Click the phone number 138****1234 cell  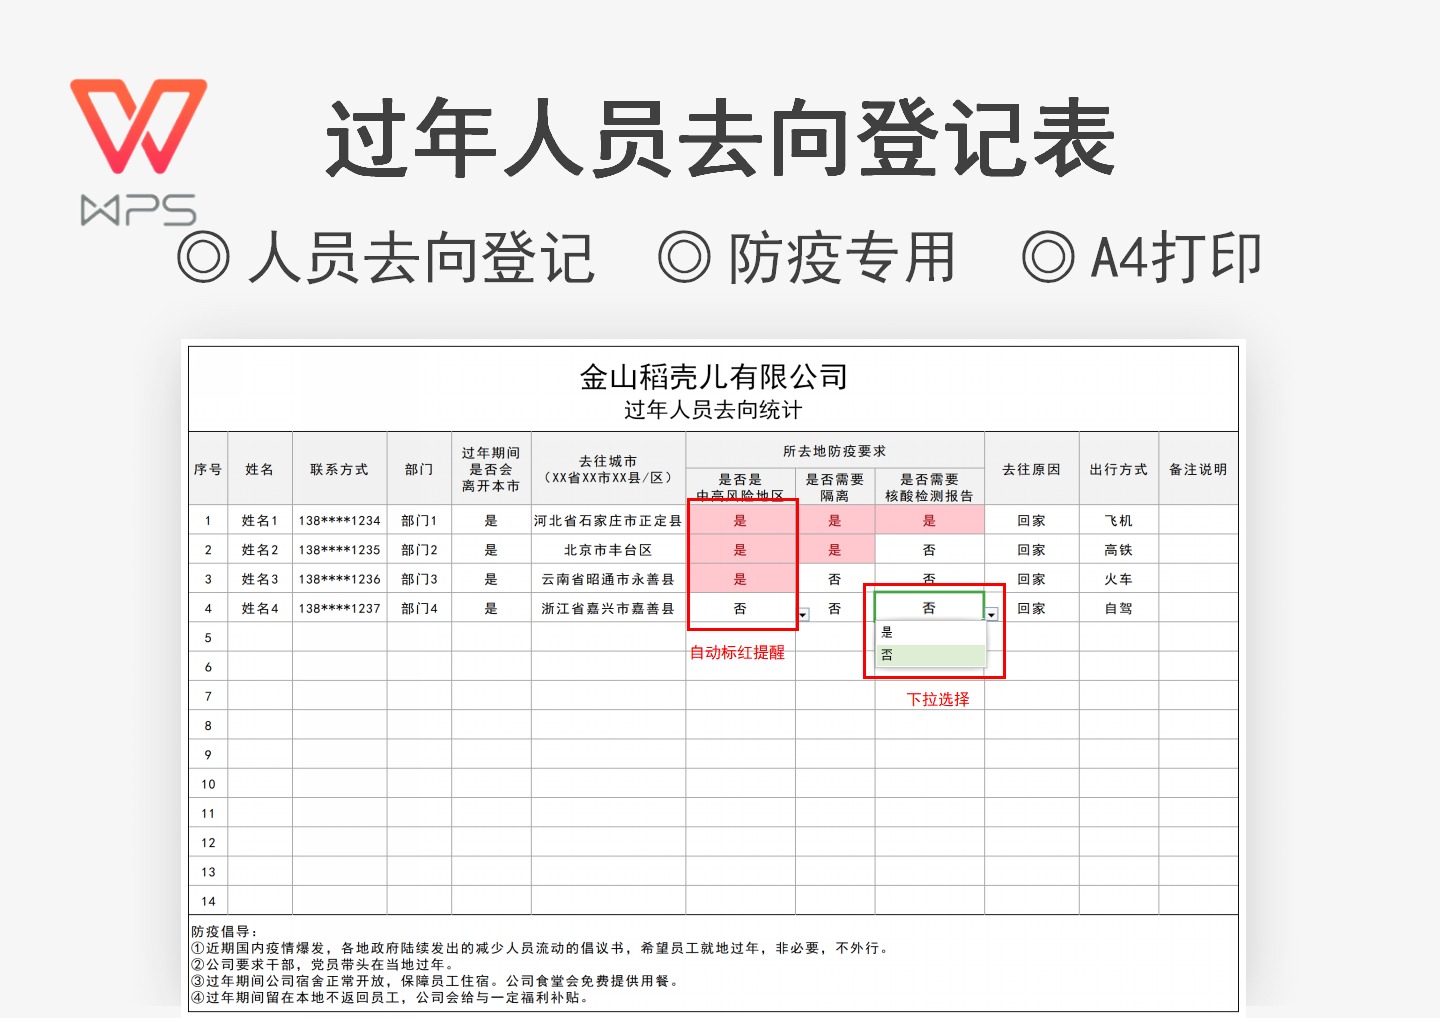339,520
